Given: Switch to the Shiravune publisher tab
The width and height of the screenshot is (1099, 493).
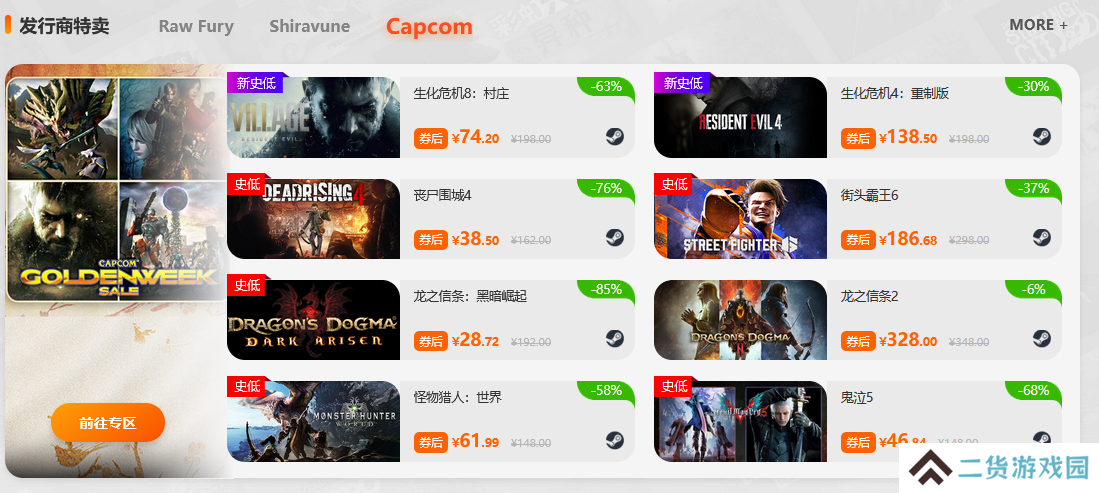Looking at the screenshot, I should [x=309, y=27].
